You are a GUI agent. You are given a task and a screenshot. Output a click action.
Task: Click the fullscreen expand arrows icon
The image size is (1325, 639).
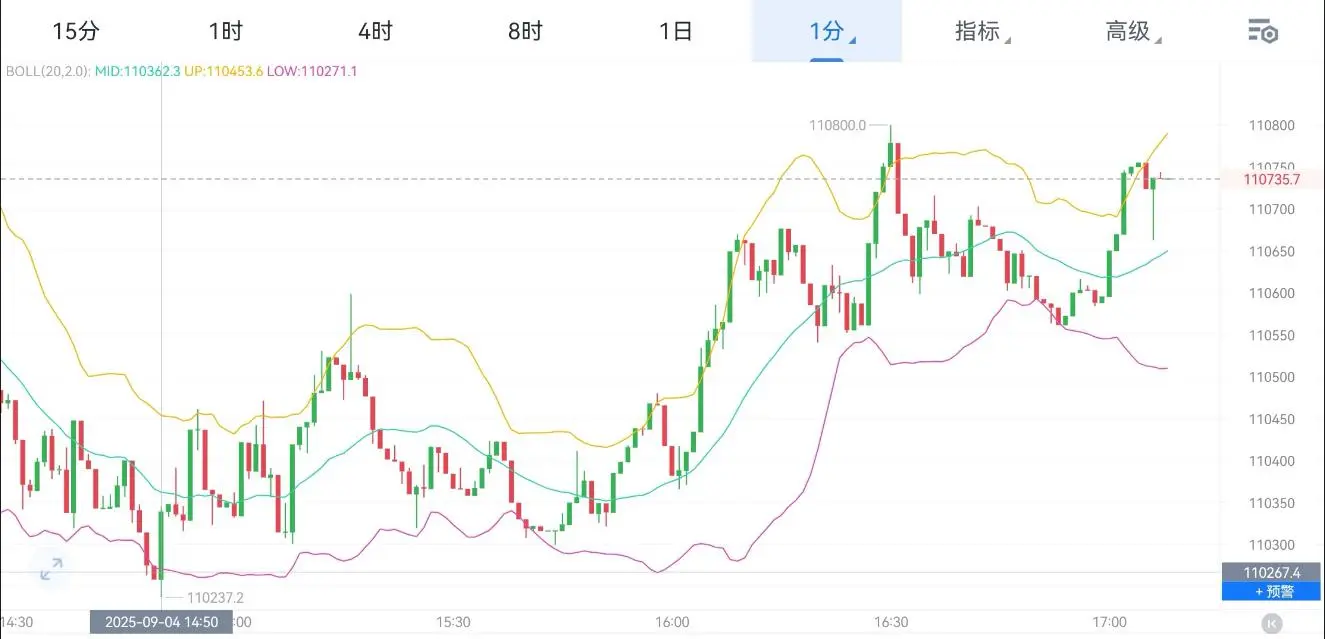pos(50,570)
